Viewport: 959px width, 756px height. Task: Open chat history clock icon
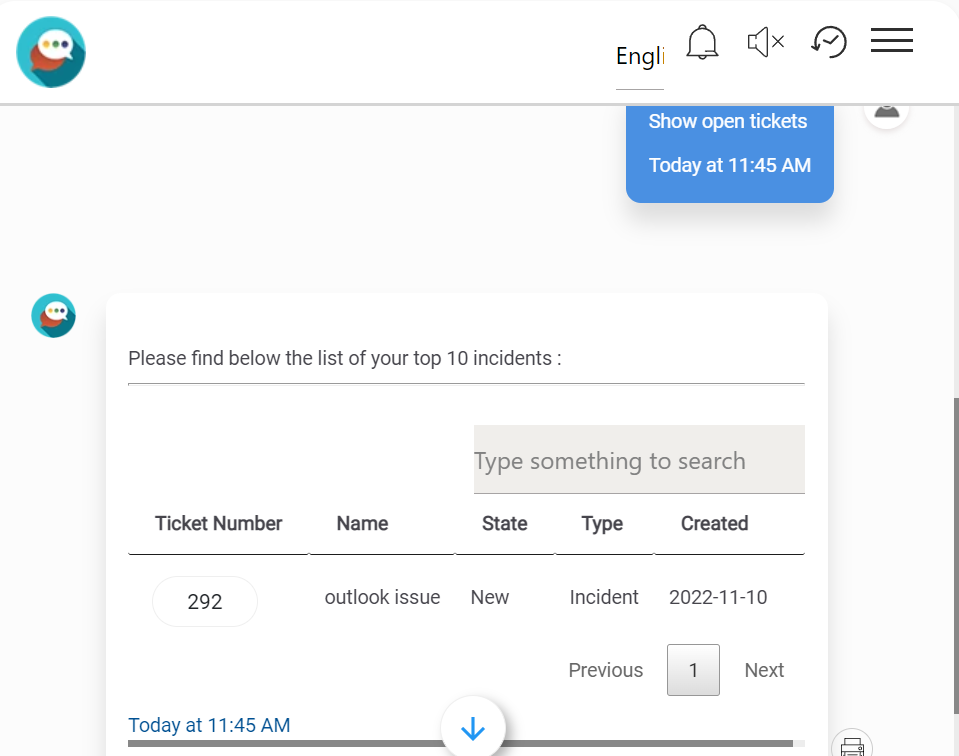click(x=829, y=42)
